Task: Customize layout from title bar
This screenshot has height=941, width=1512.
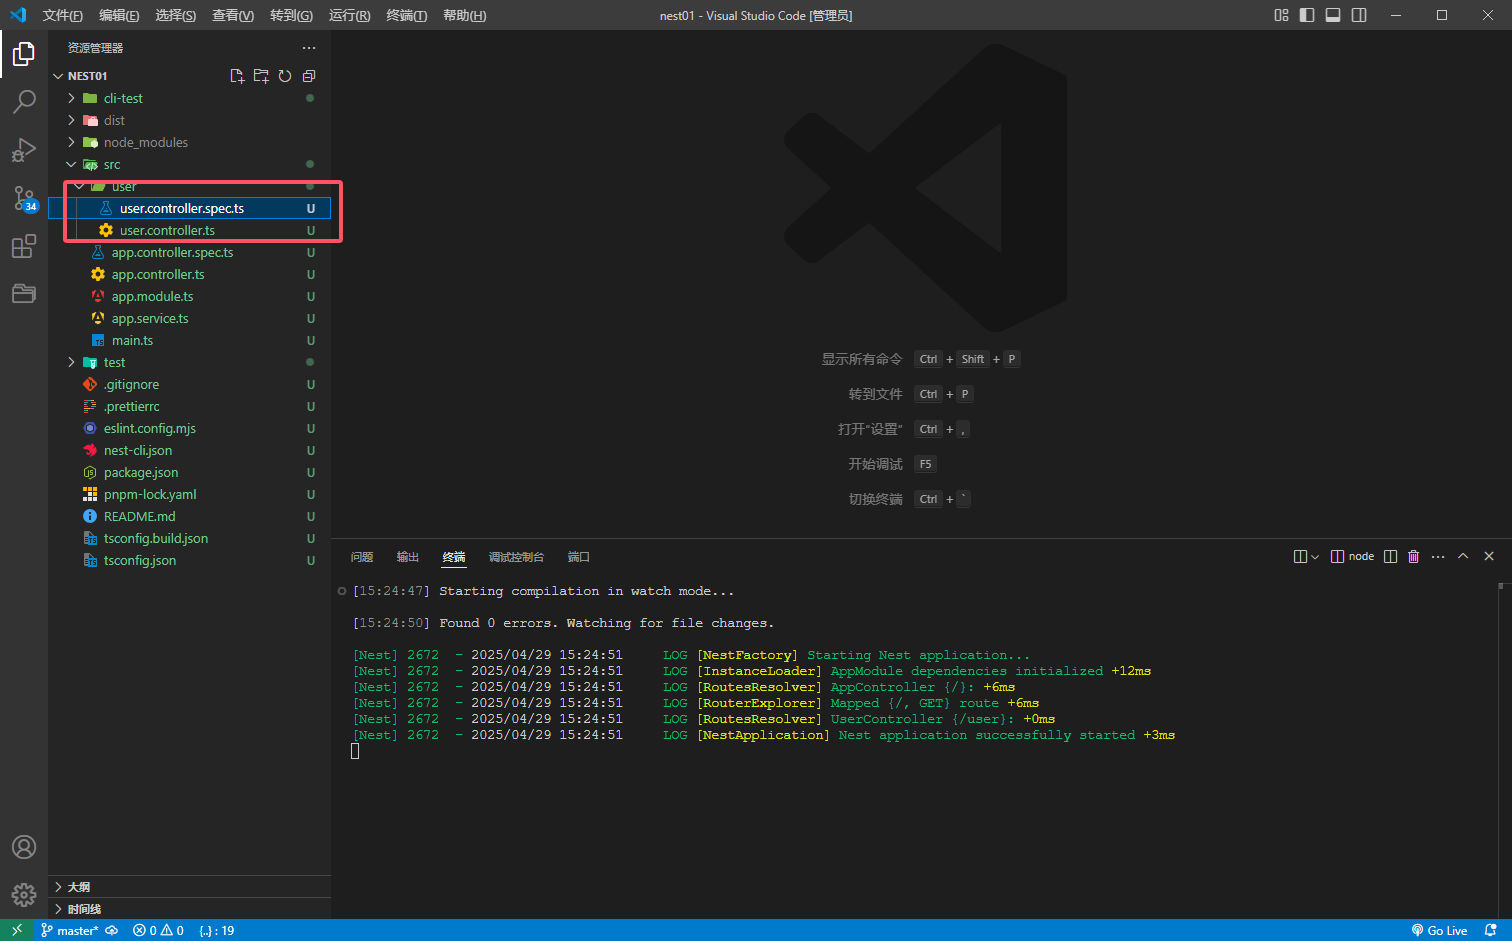Action: pyautogui.click(x=1281, y=15)
